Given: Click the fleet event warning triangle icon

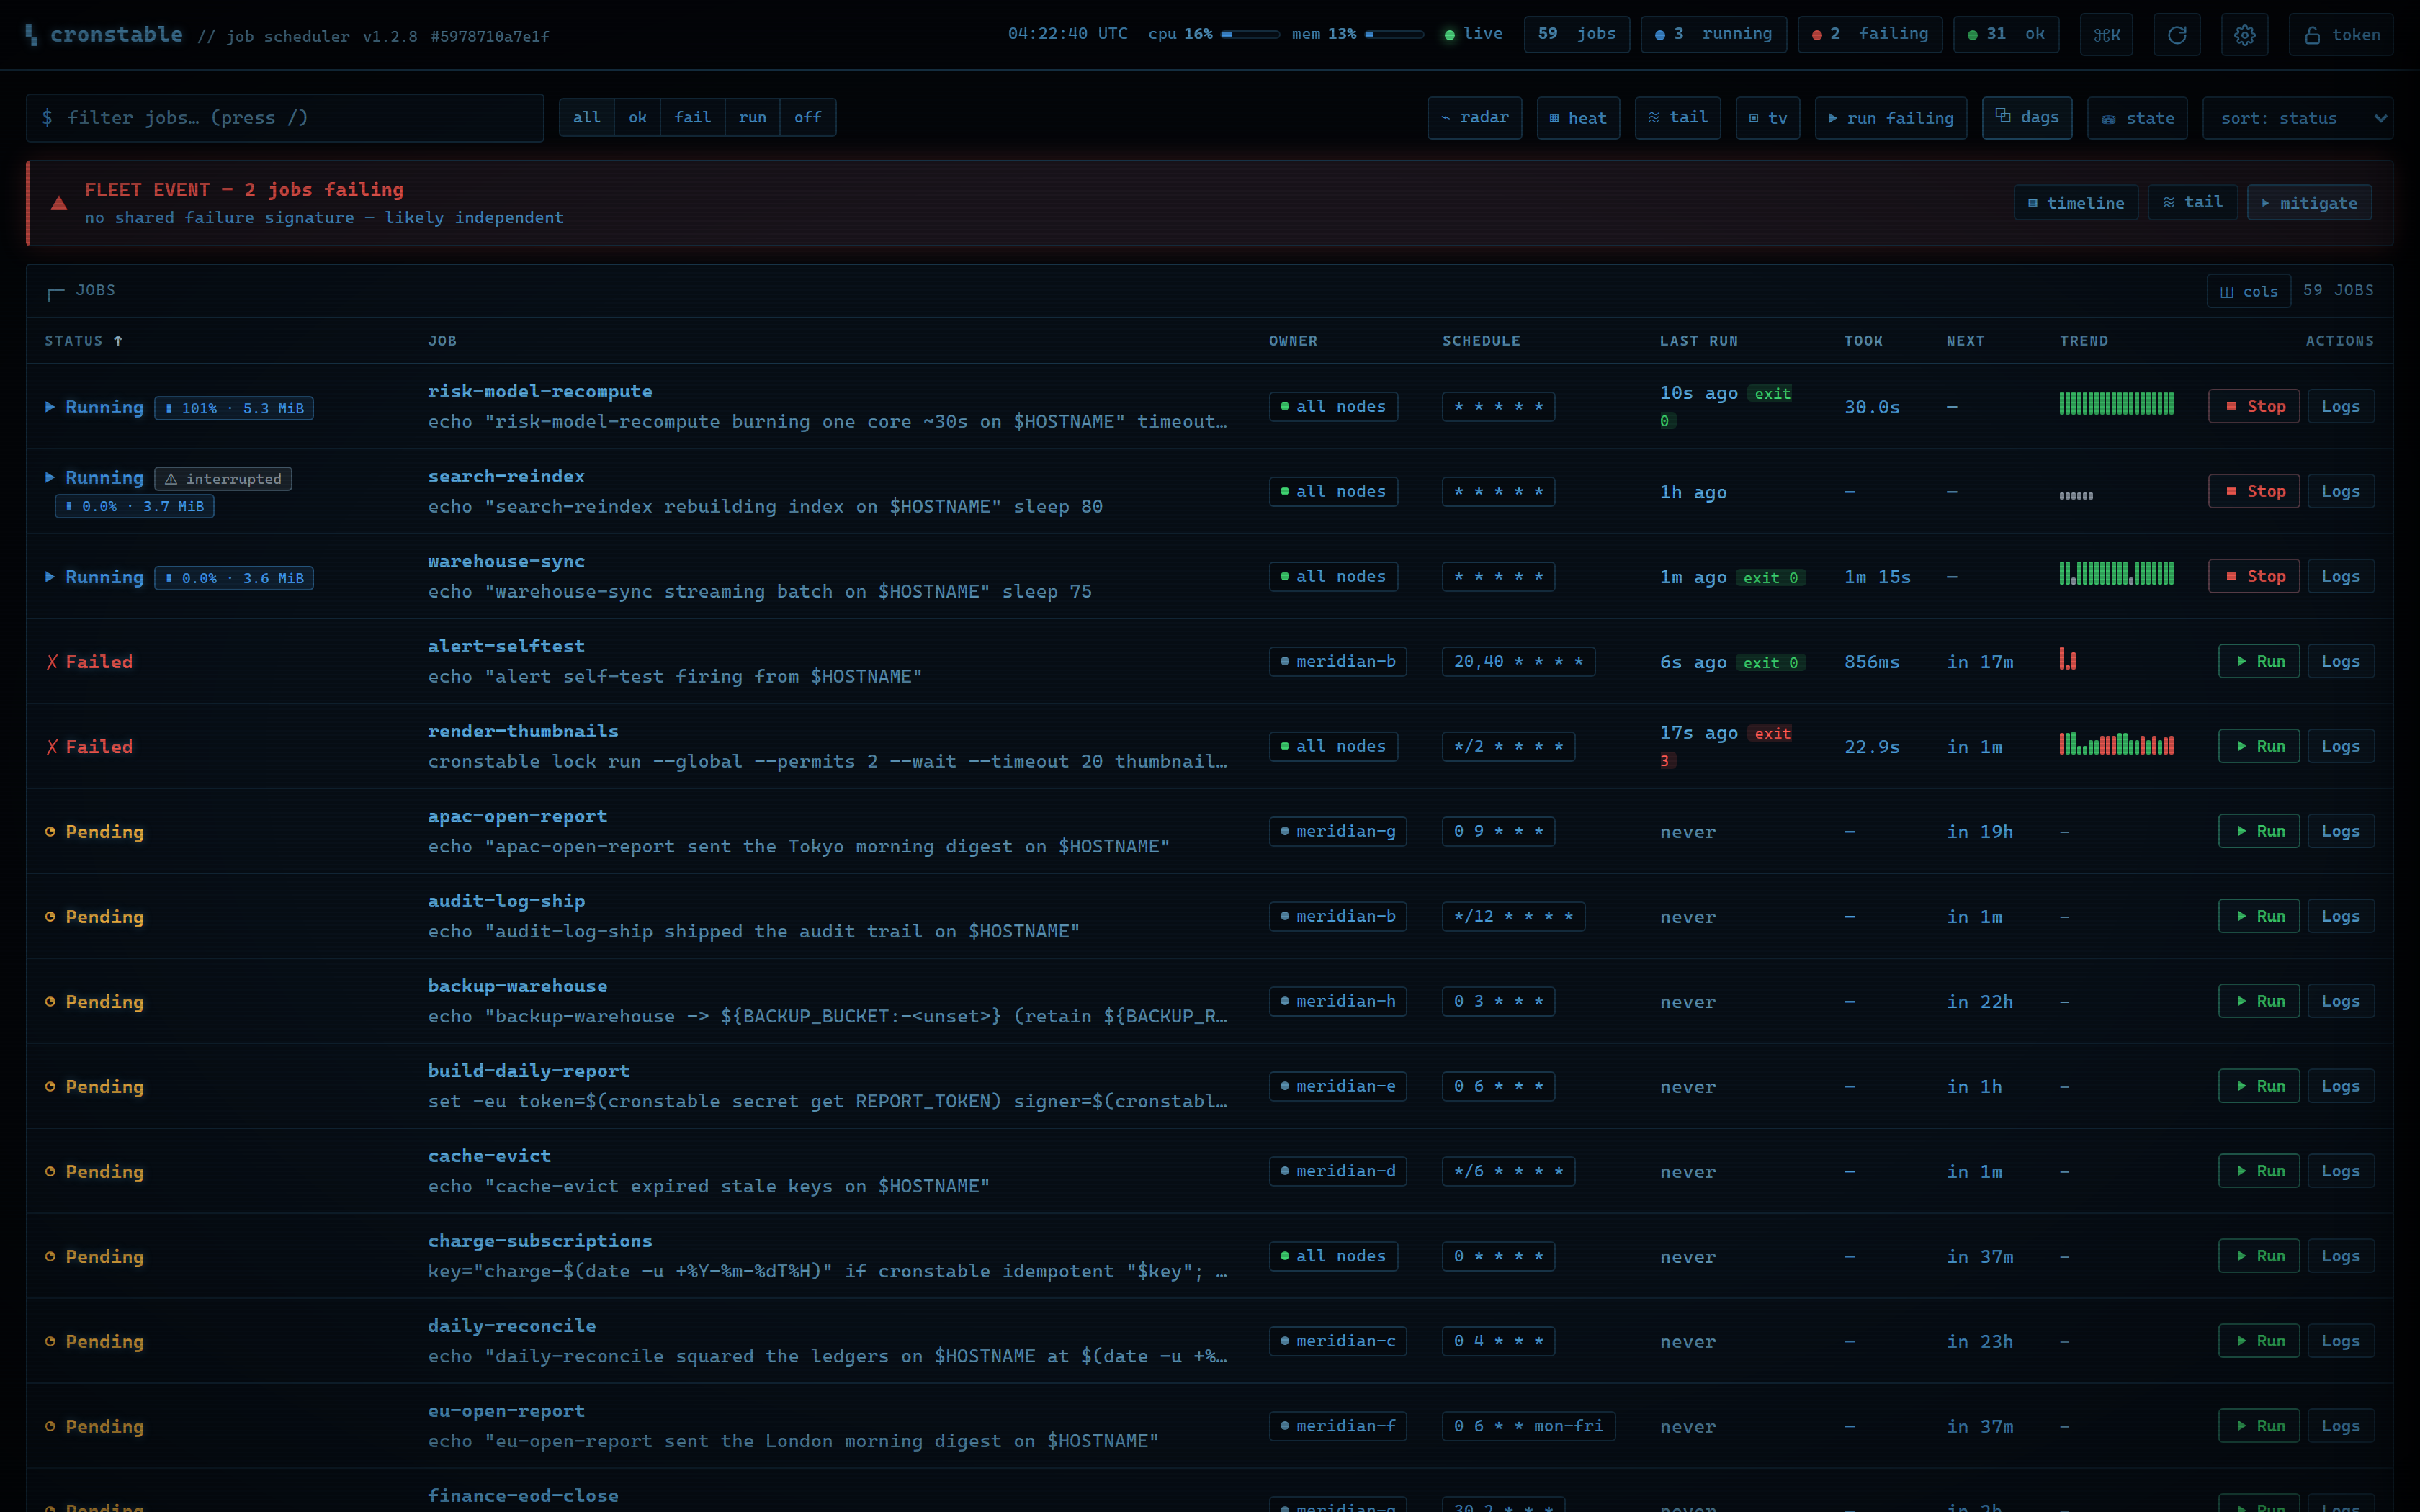Looking at the screenshot, I should (59, 203).
